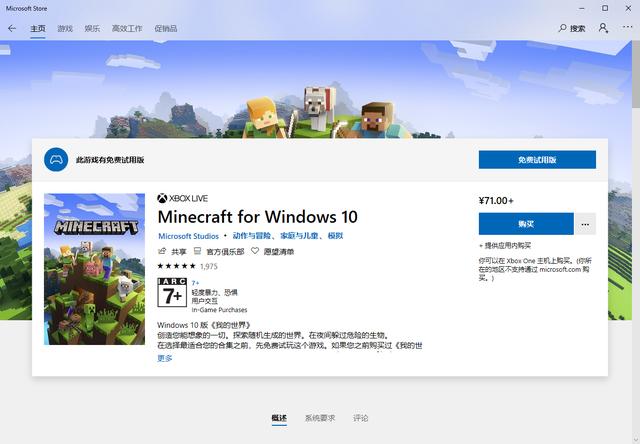Click the Minecraft box art thumbnail
The image size is (640, 444).
tap(94, 269)
